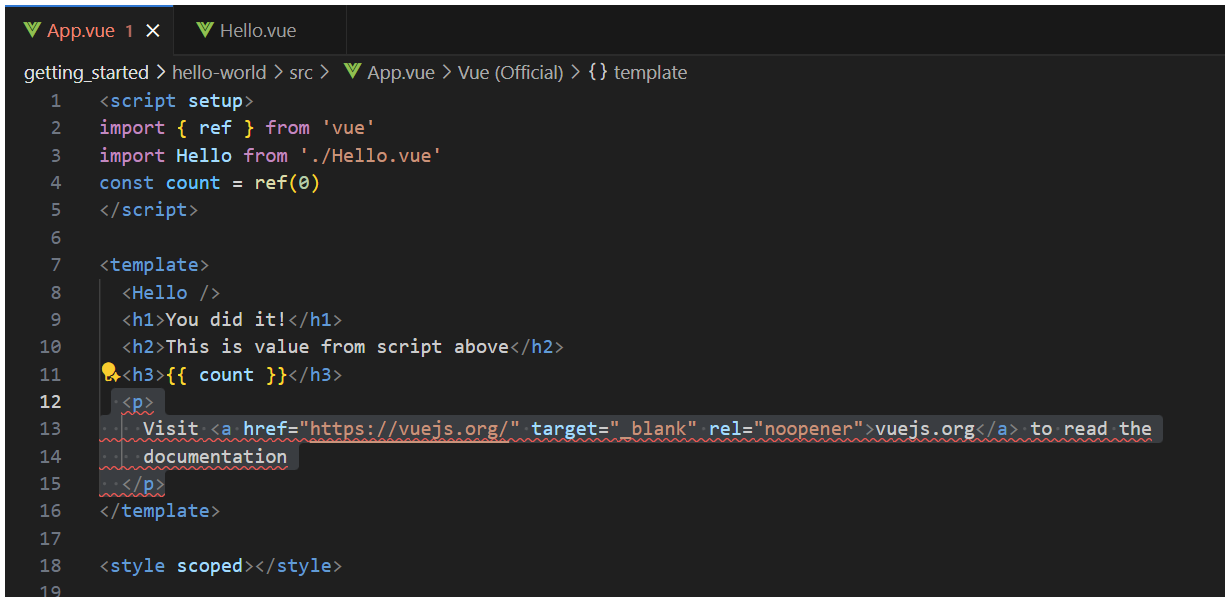The width and height of the screenshot is (1230, 602).
Task: Select the App.vue tab
Action: [81, 31]
